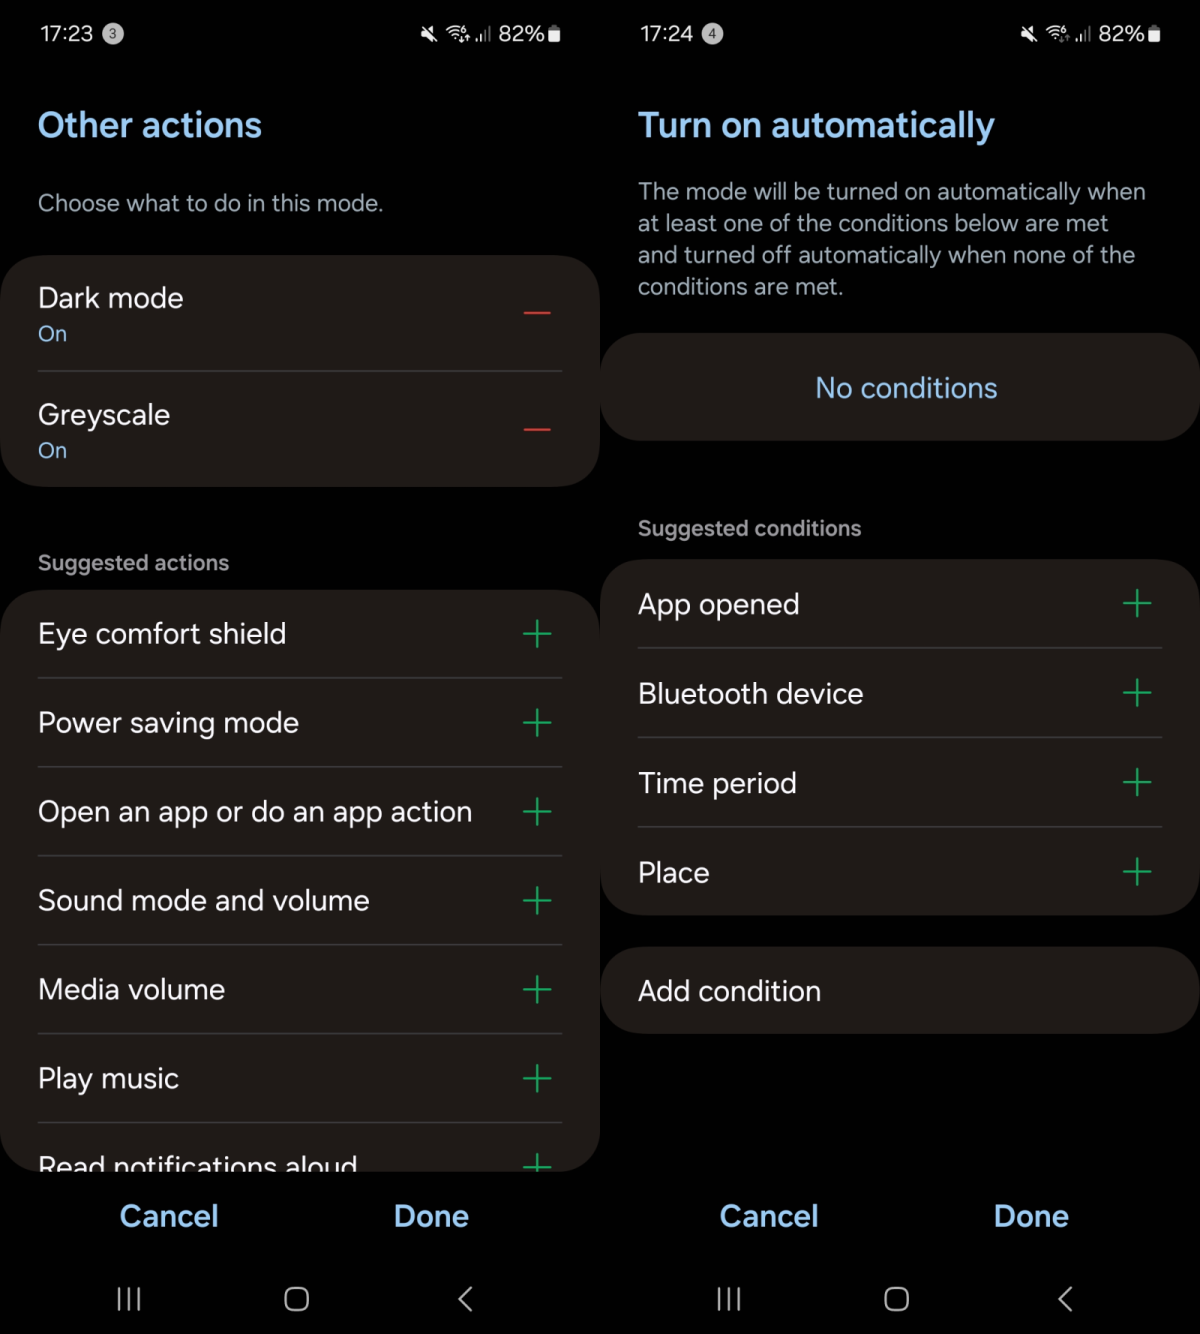
Task: Tap Open an app or do an app action
Action: point(255,812)
